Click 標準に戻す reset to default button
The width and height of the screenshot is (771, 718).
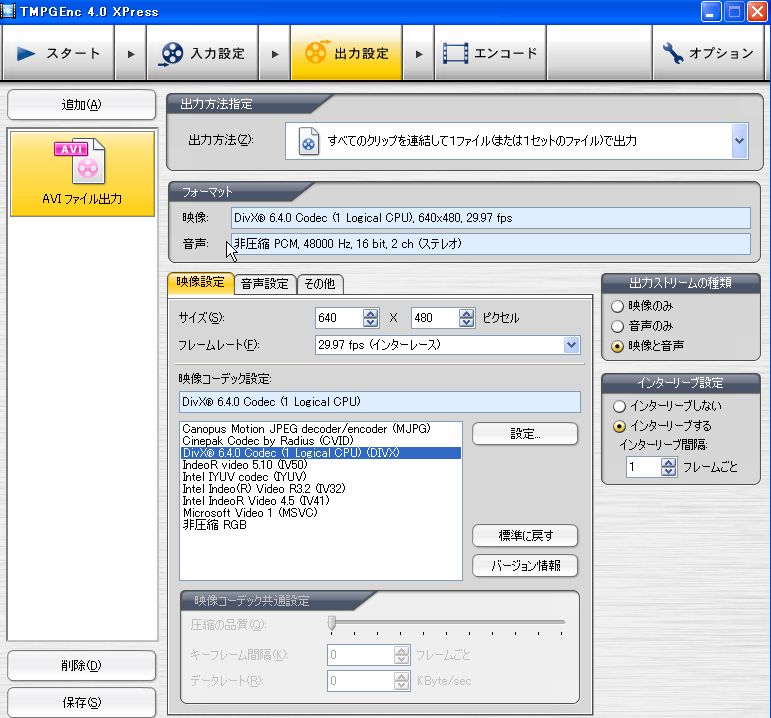[525, 536]
